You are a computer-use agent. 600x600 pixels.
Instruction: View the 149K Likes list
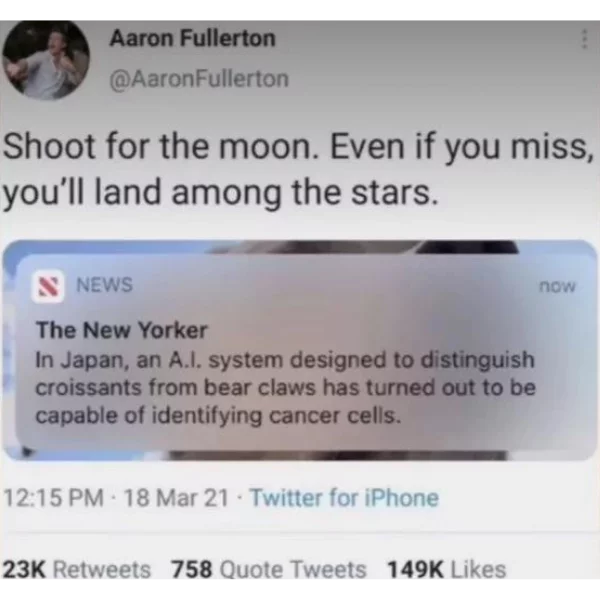tap(447, 569)
